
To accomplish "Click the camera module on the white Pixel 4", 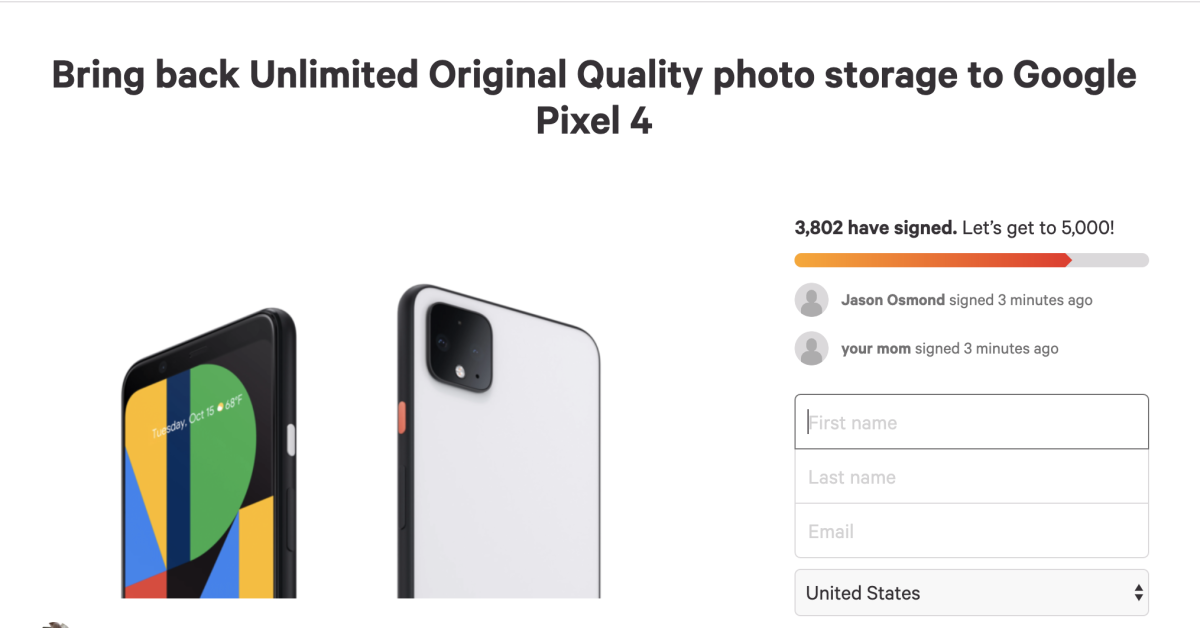I will click(x=459, y=346).
